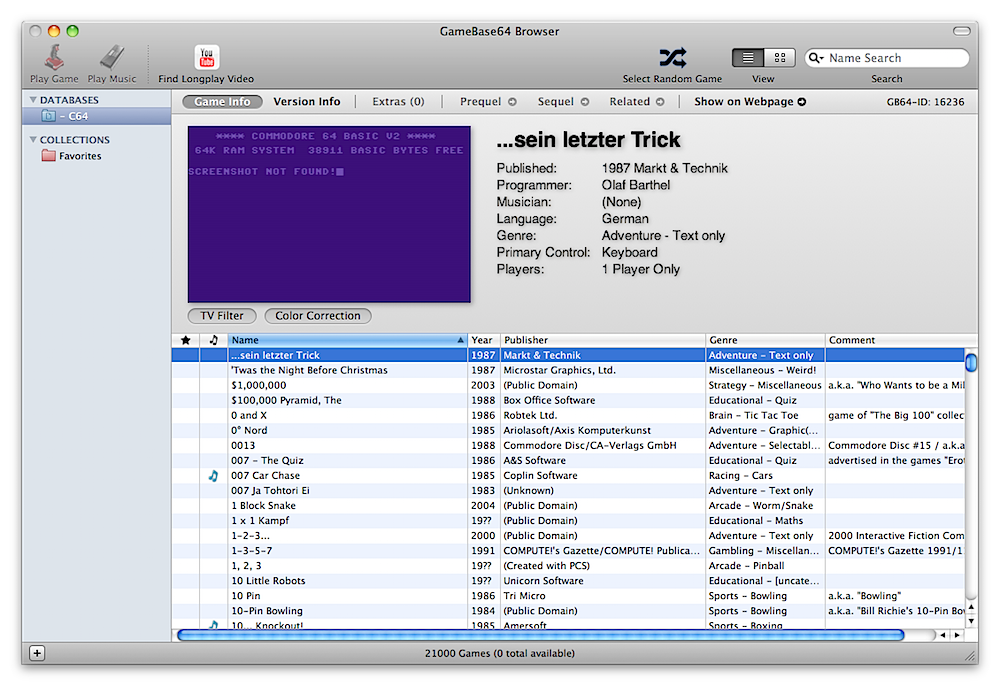Open the search magnifier dropdown
This screenshot has height=686, width=1000.
tap(816, 58)
